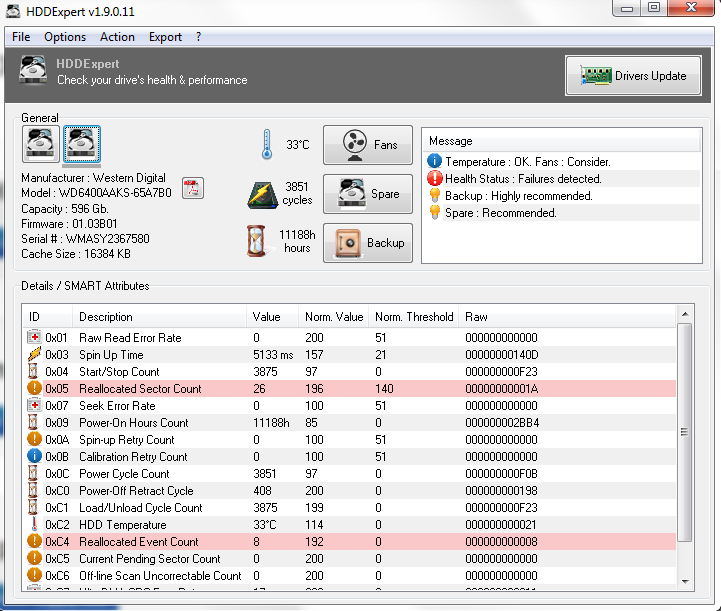Click the power cycles lightning drive icon
721x611 pixels.
pos(263,194)
